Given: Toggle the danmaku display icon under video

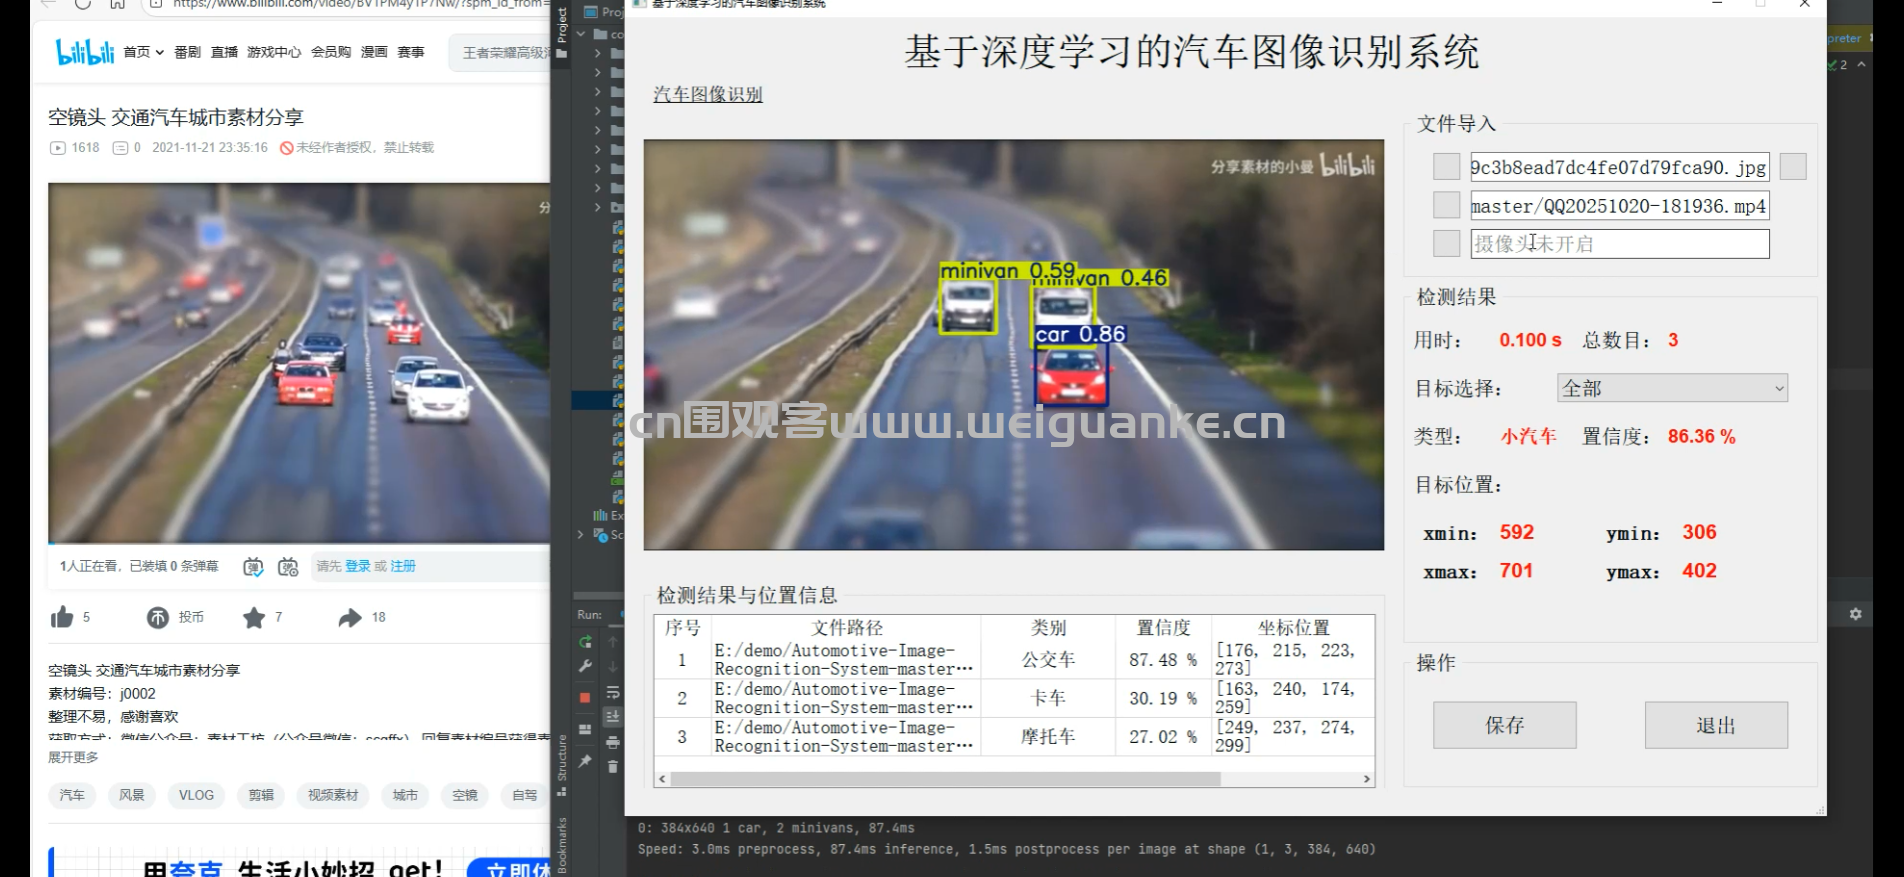Looking at the screenshot, I should click(253, 567).
